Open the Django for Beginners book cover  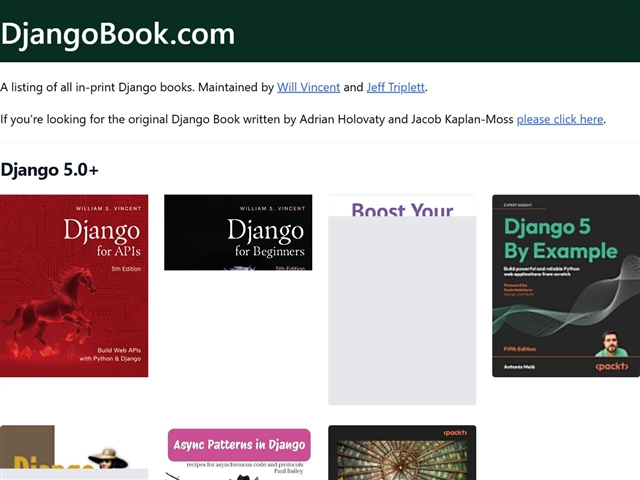tap(238, 232)
